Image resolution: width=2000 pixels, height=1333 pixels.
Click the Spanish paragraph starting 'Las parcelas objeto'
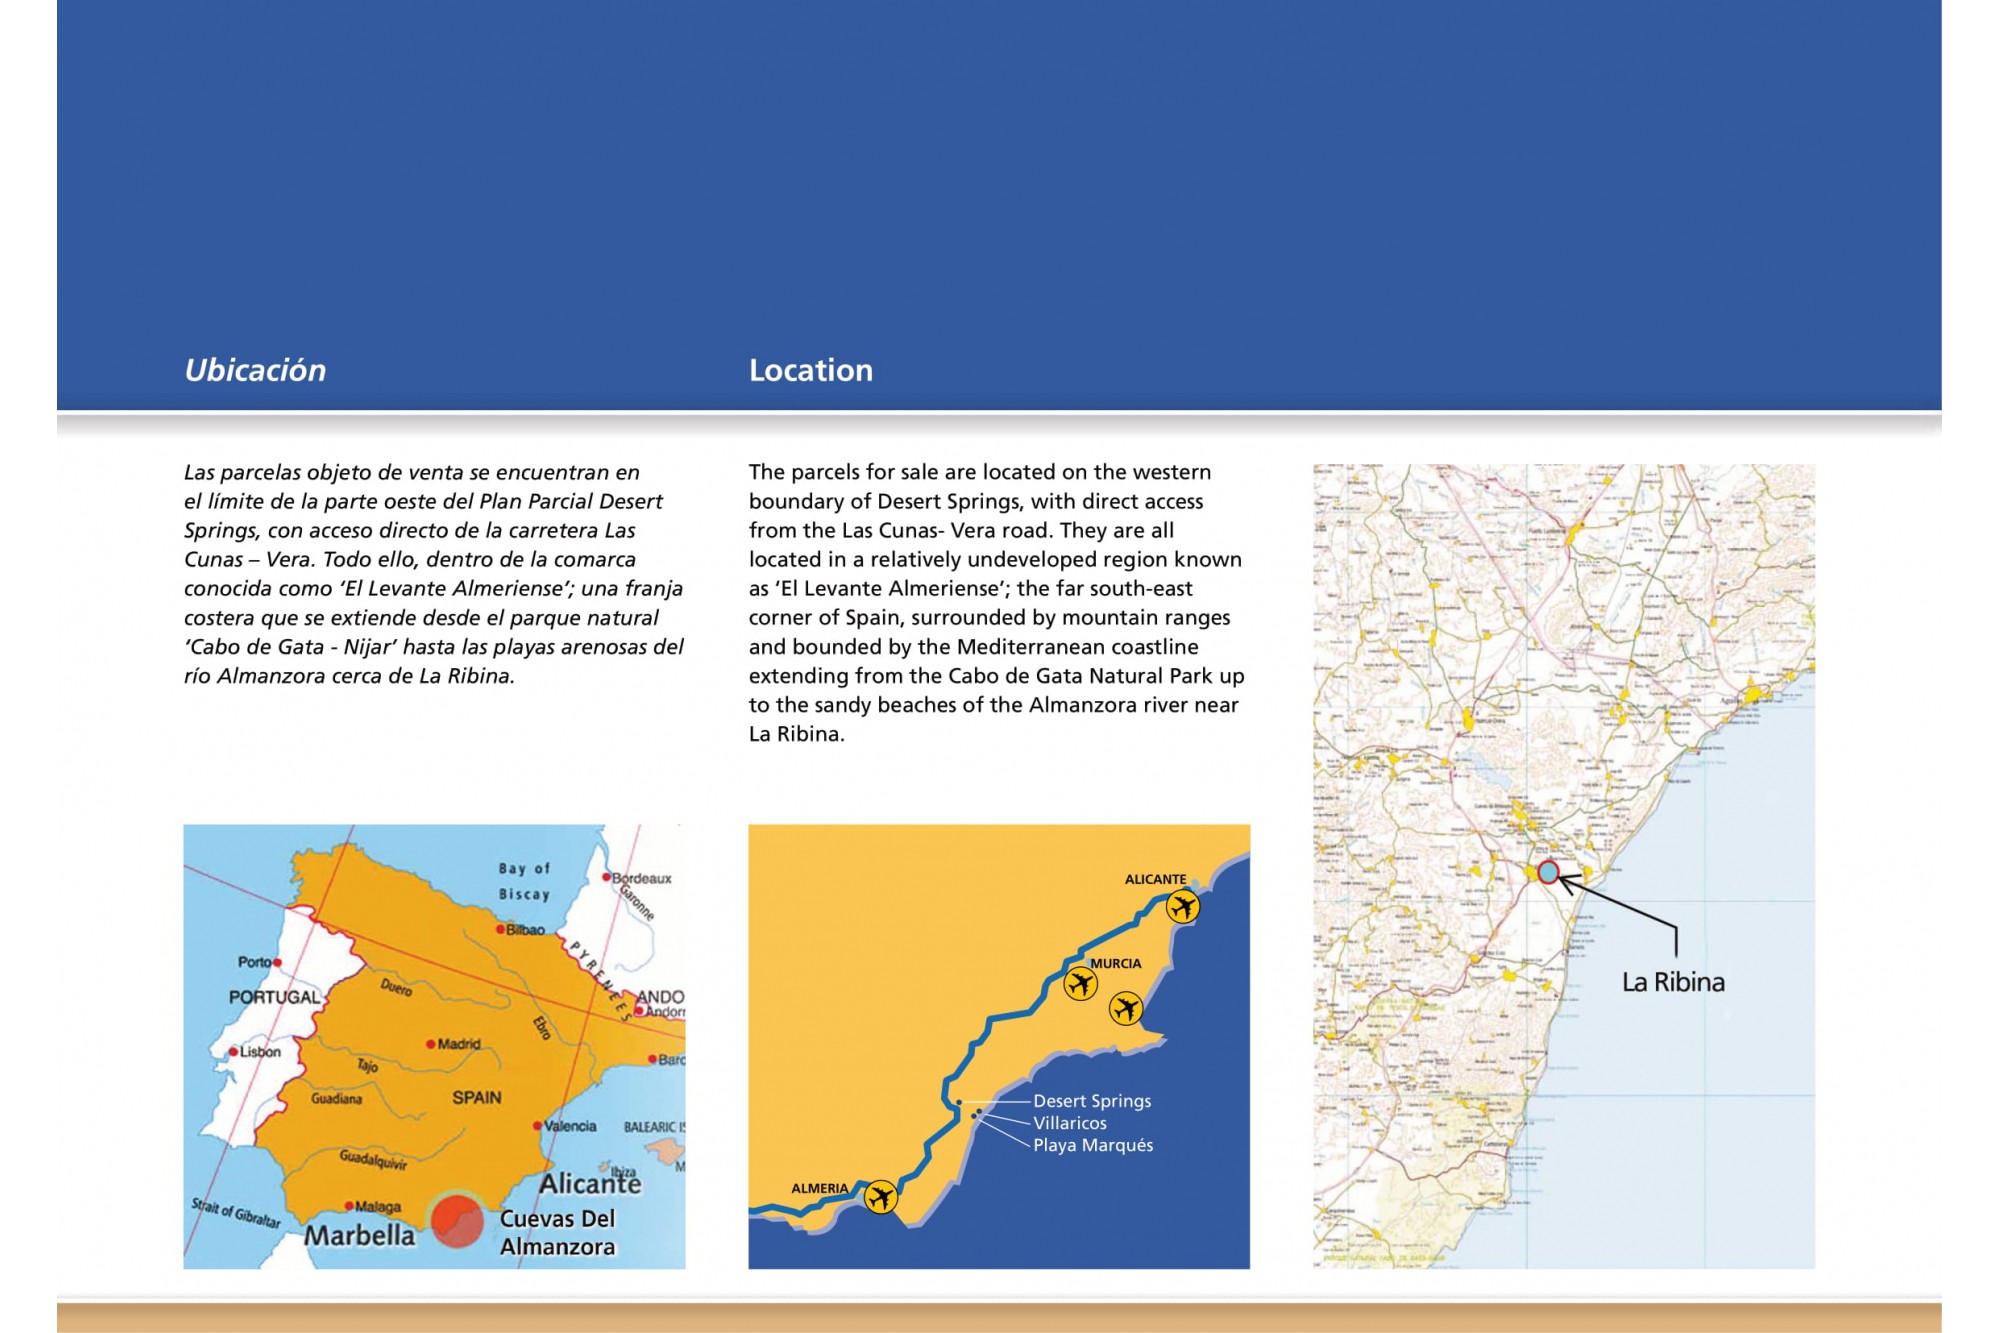tap(433, 574)
